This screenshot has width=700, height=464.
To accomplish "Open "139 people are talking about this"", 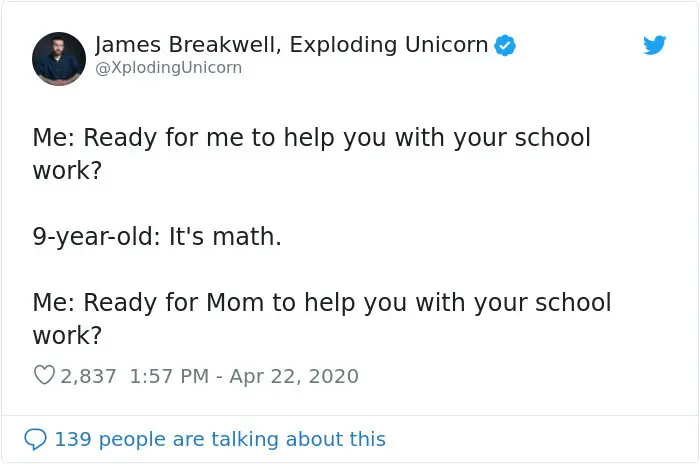I will point(219,439).
